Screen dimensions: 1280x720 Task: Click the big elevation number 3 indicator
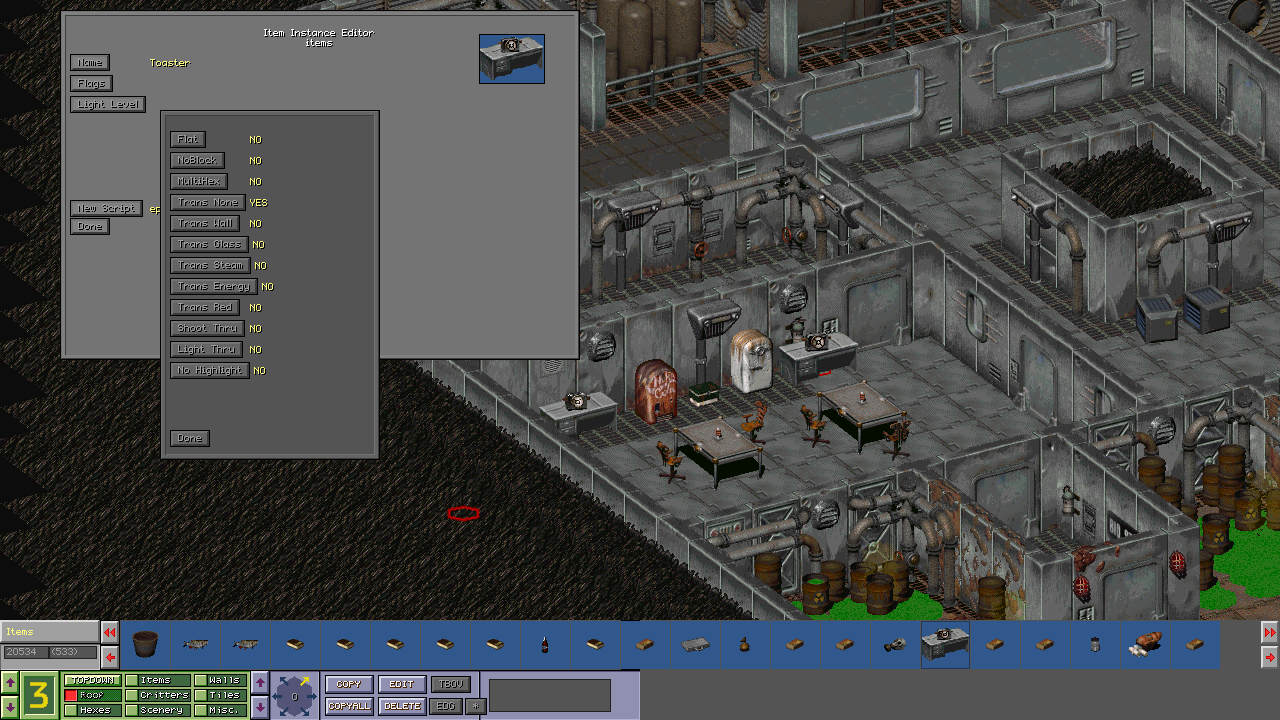(x=39, y=695)
